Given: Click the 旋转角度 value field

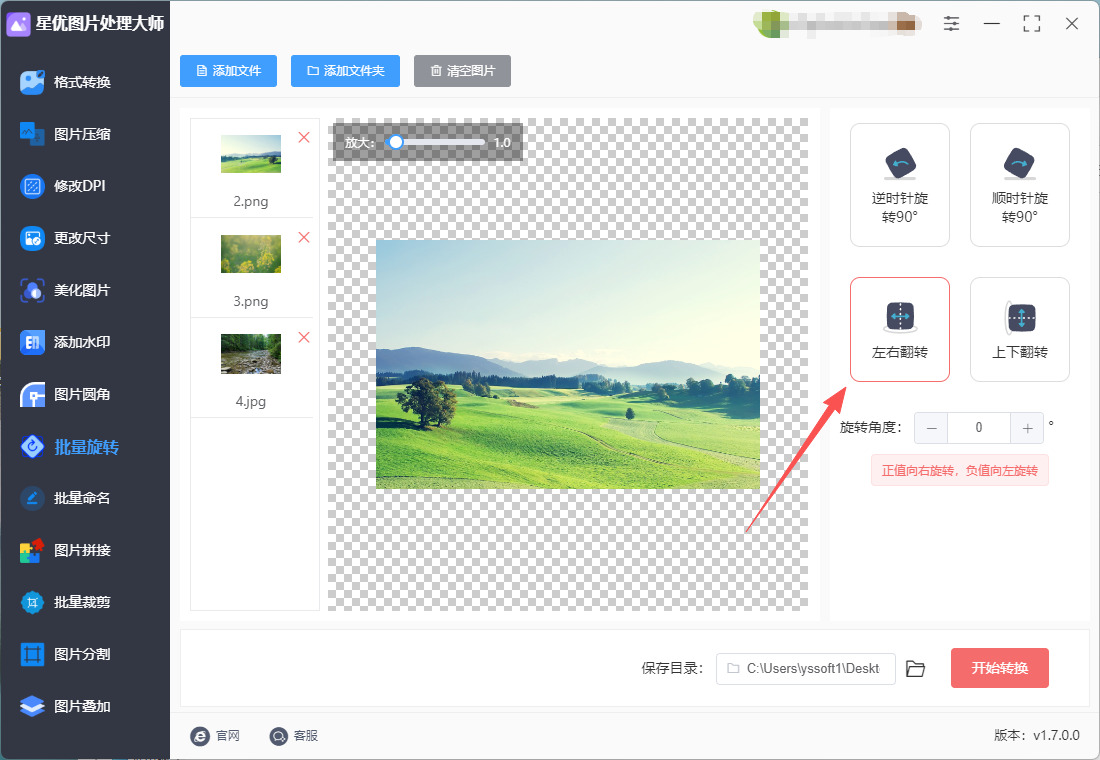Looking at the screenshot, I should pos(979,428).
